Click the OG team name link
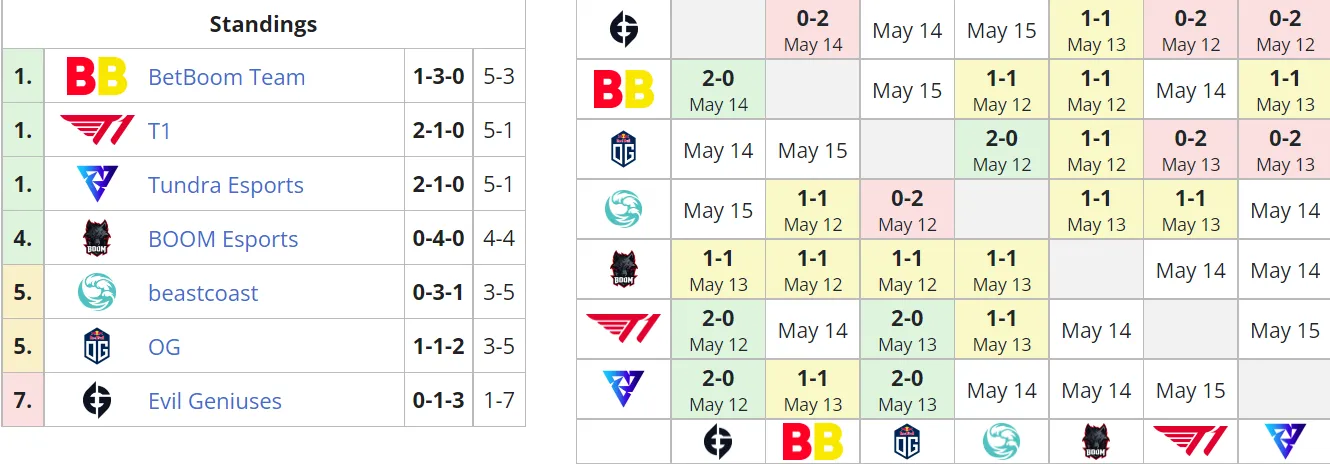 coord(164,347)
